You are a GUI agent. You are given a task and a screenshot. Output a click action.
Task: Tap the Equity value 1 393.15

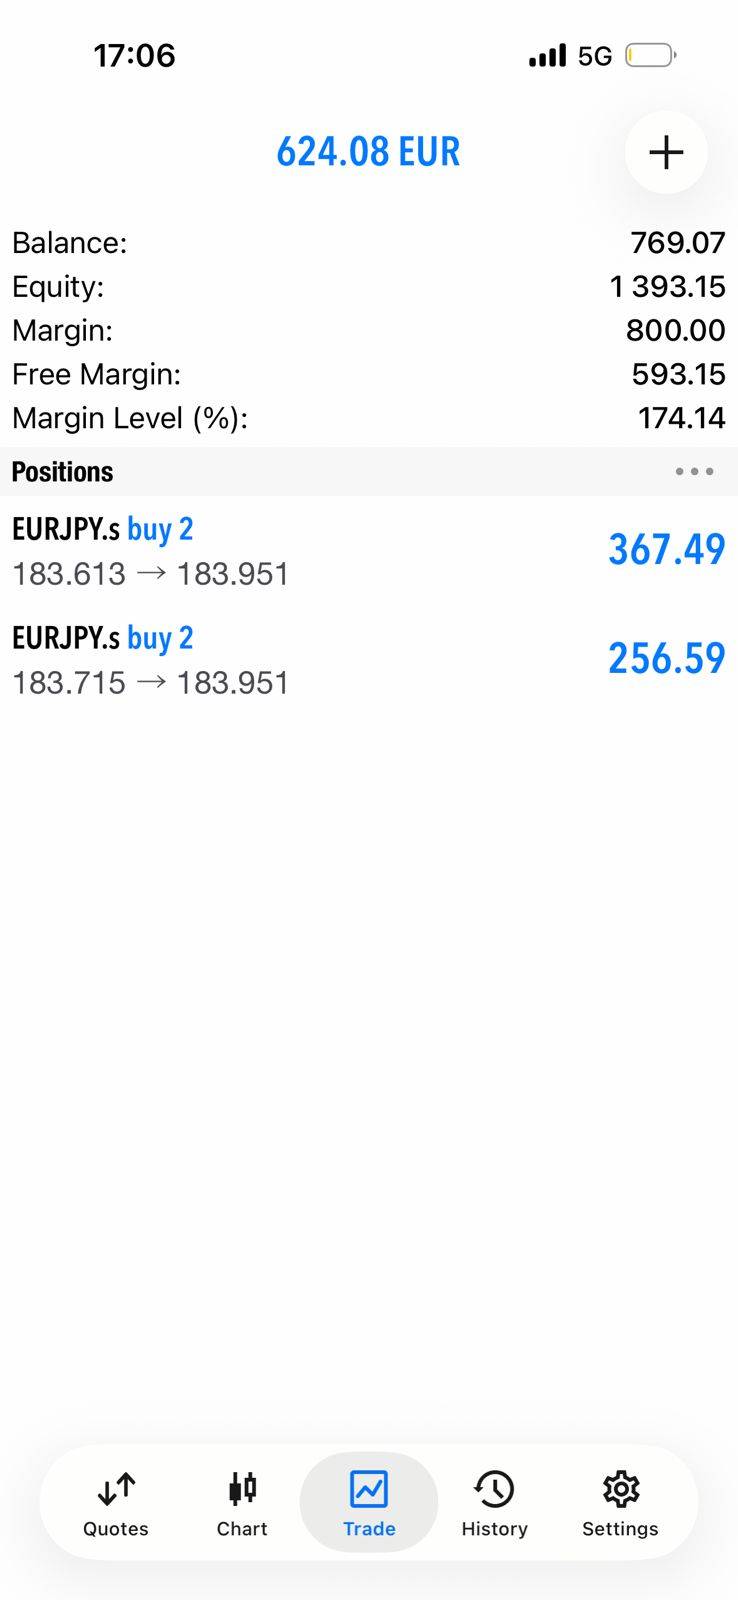[667, 287]
